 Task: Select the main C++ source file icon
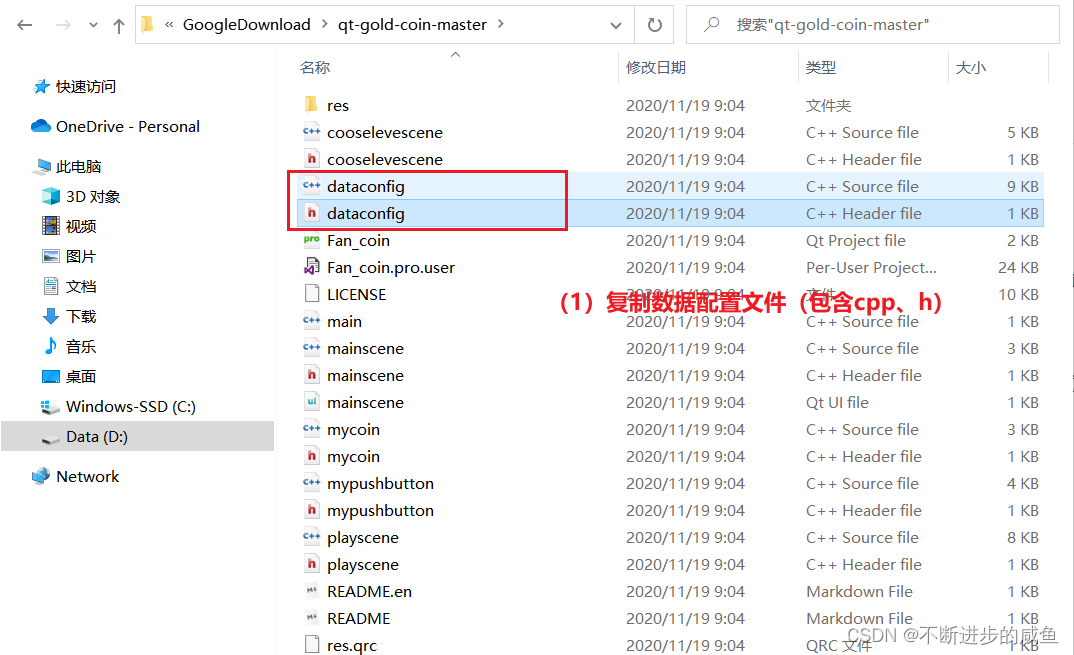(312, 320)
